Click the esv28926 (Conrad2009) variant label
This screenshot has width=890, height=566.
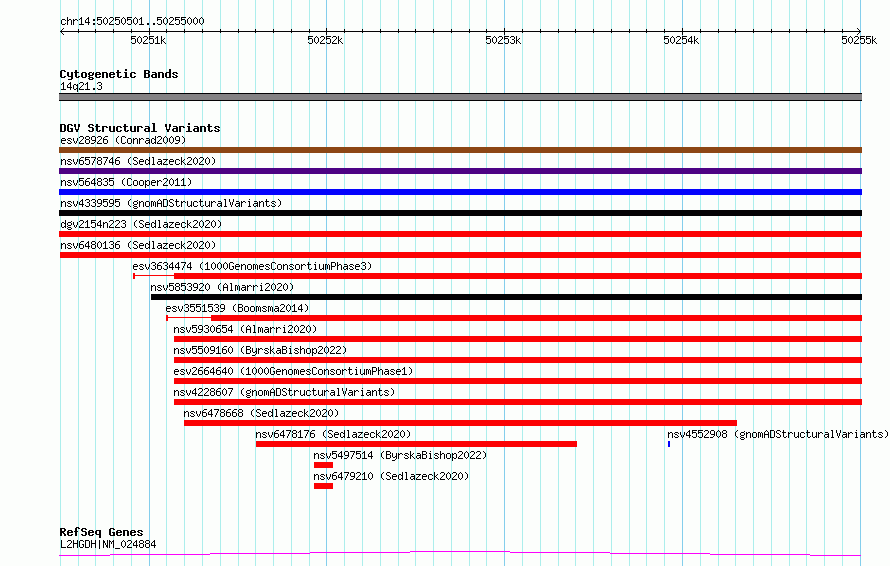[123, 140]
